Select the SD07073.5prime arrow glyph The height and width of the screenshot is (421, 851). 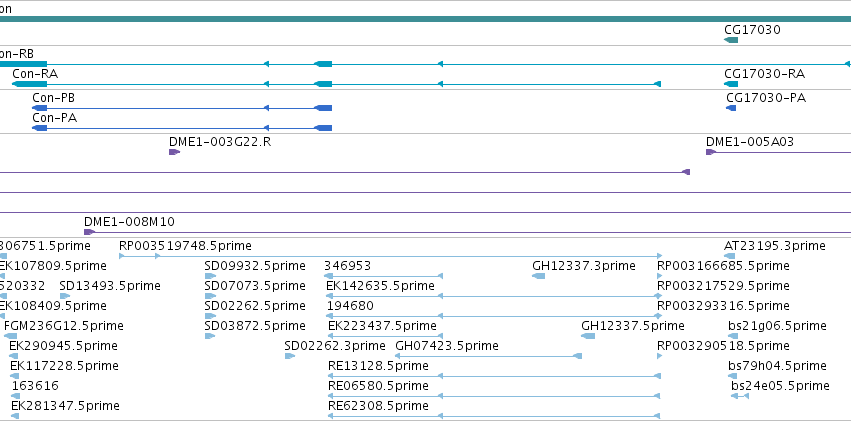(211, 296)
